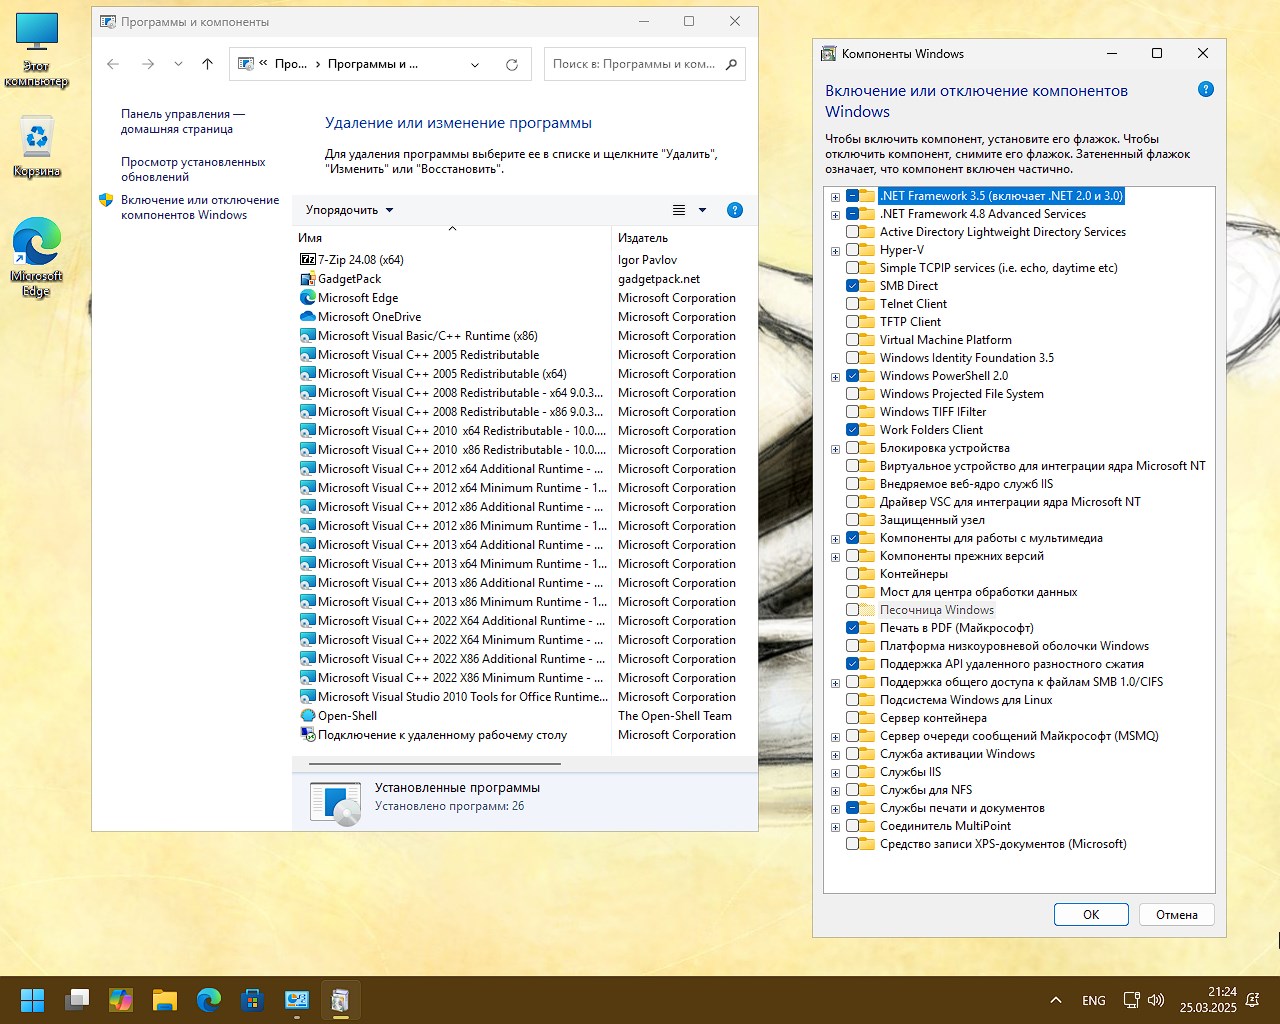The height and width of the screenshot is (1024, 1280).
Task: Expand .NET Framework 4.8 Advanced Services node
Action: 835,214
